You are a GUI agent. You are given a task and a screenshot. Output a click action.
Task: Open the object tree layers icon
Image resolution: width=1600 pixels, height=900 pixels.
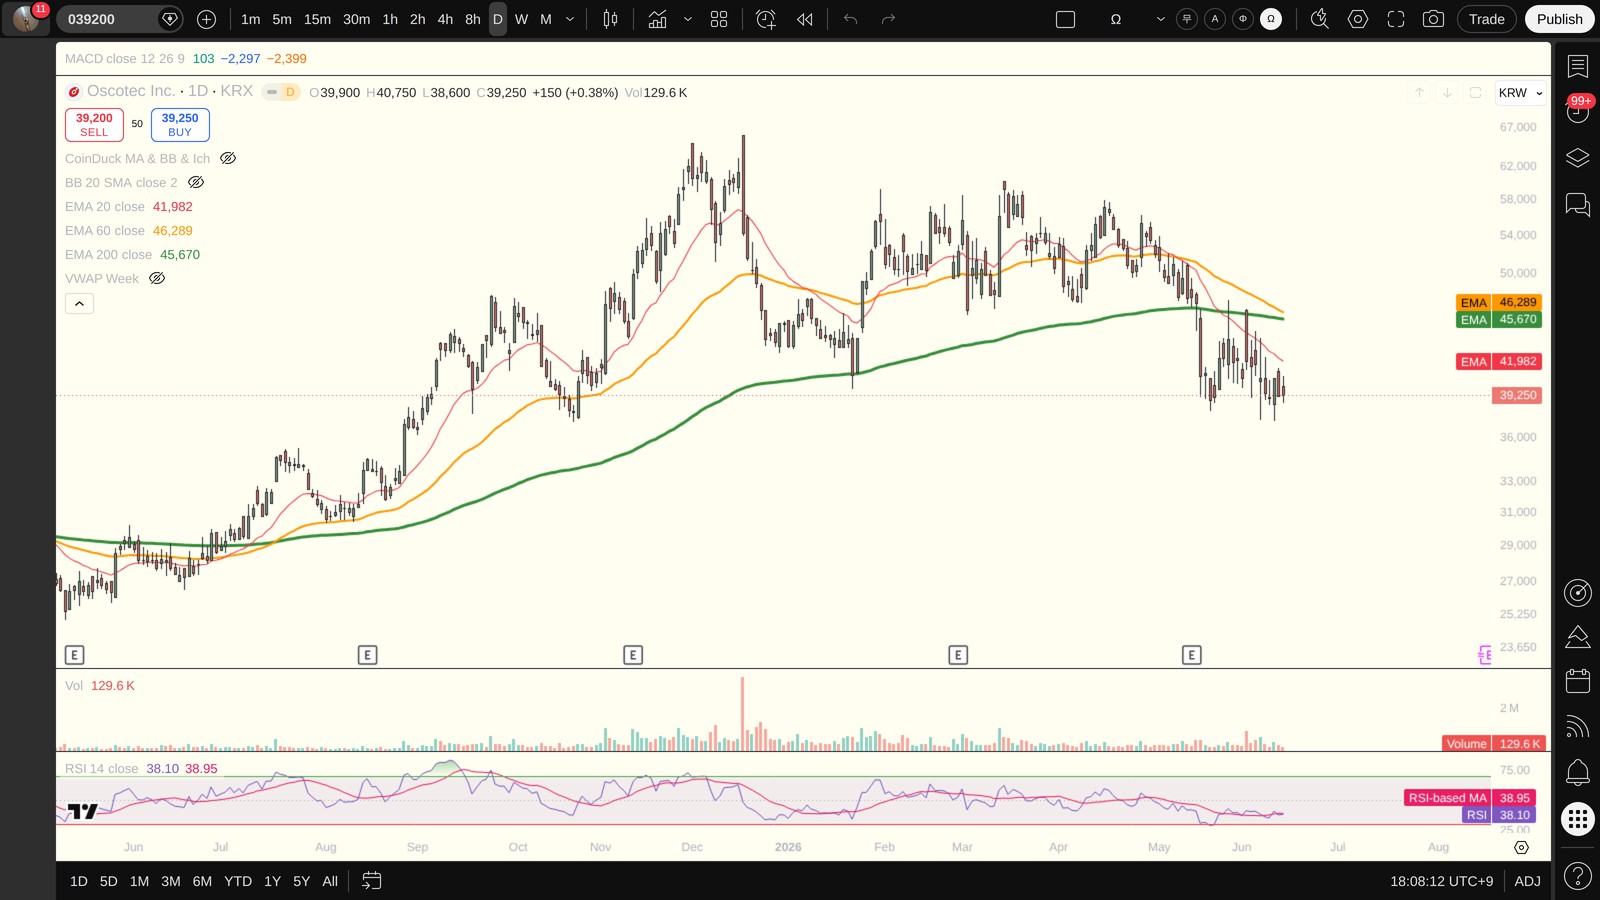(1578, 158)
